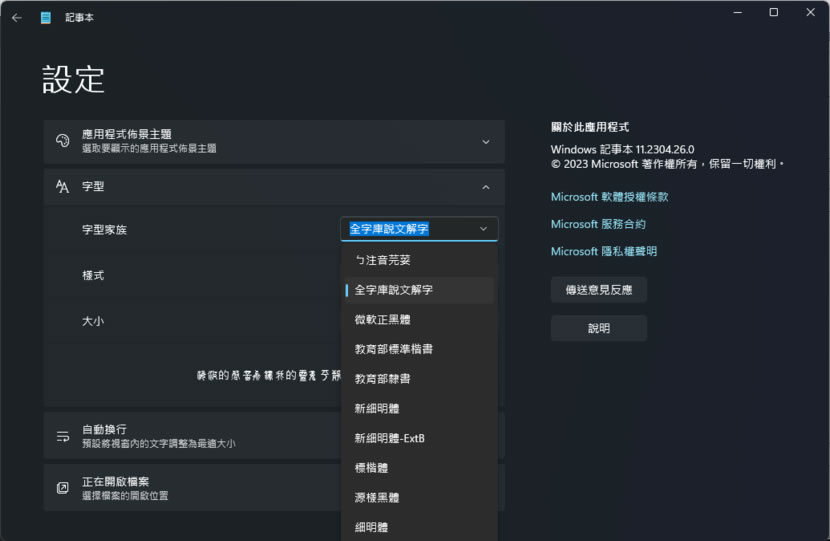Screen dimensions: 830x541
Task: Minimize the Notepad window
Action: point(737,12)
